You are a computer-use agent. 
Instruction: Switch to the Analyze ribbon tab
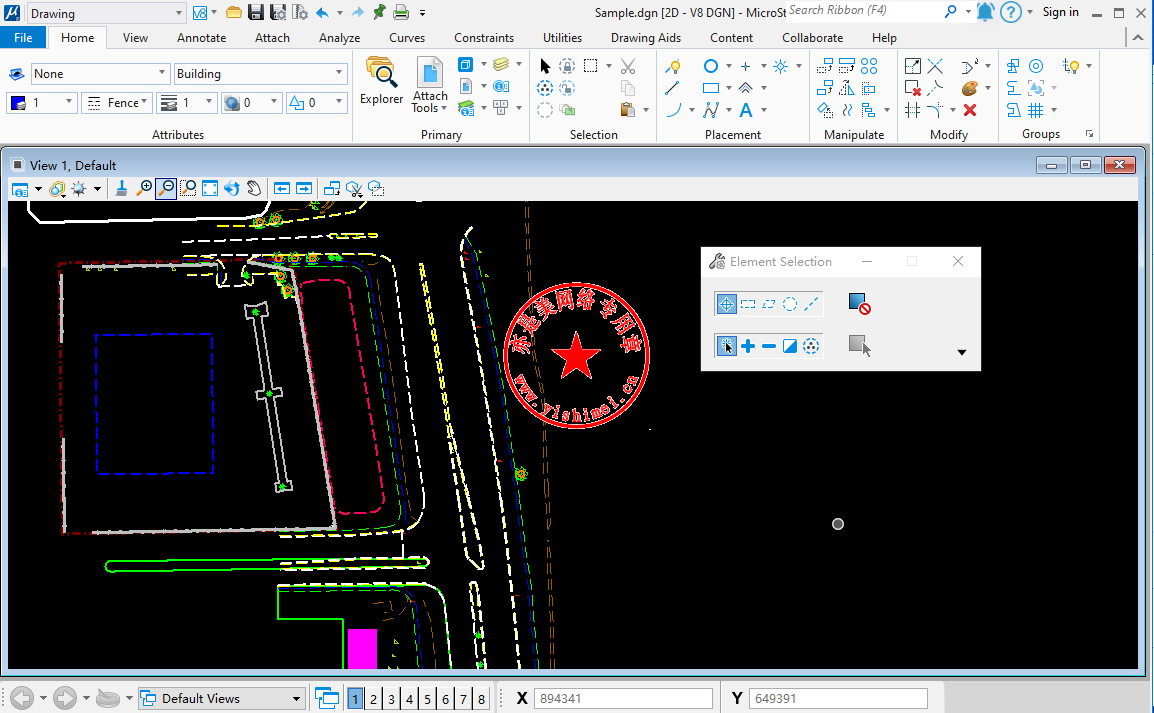(x=339, y=38)
